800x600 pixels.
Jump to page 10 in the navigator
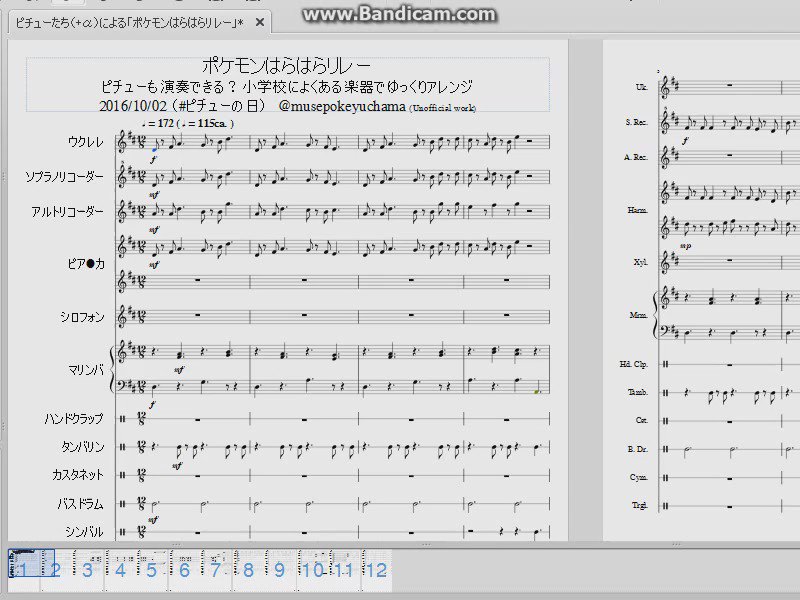pyautogui.click(x=313, y=569)
